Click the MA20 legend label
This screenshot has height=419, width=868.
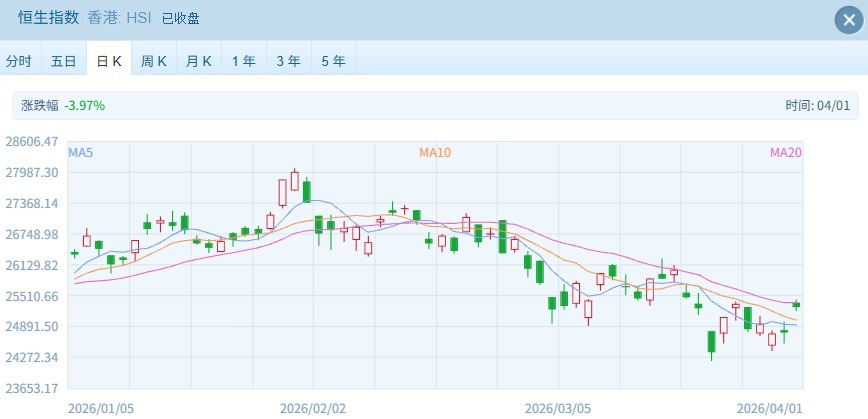click(x=785, y=153)
